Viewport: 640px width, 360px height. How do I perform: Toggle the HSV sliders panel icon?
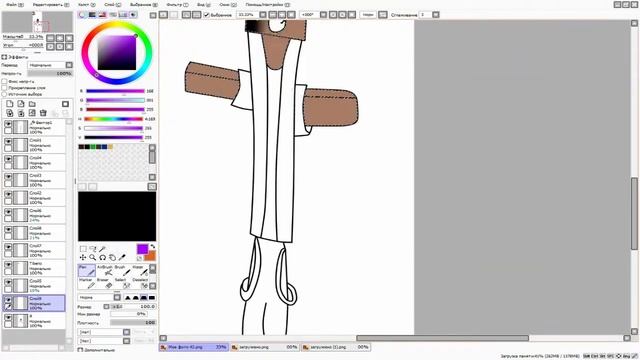102,15
